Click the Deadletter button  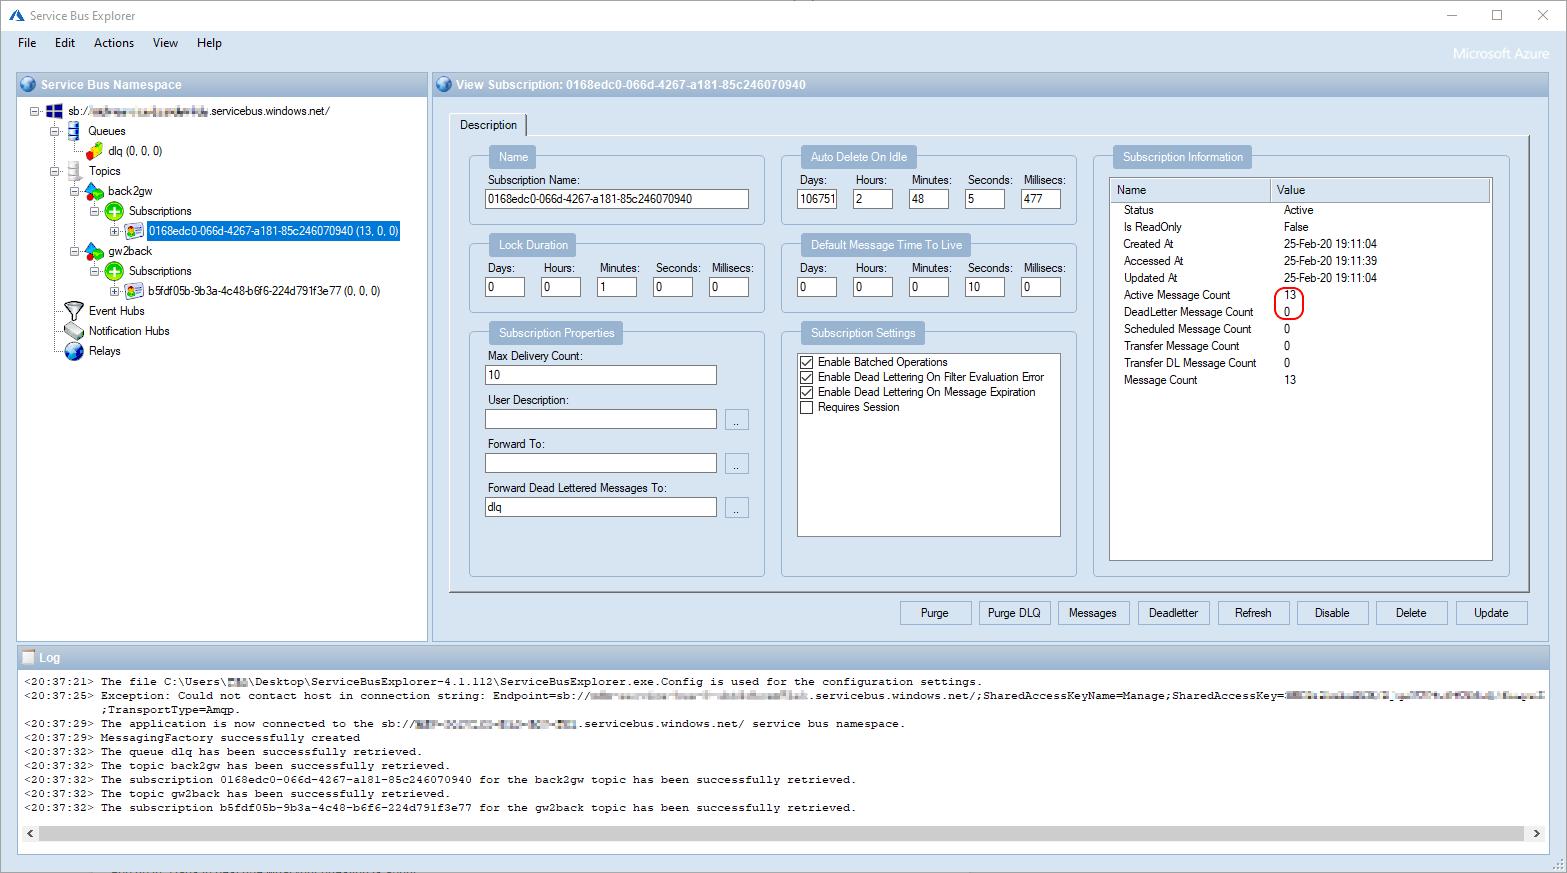pyautogui.click(x=1173, y=613)
